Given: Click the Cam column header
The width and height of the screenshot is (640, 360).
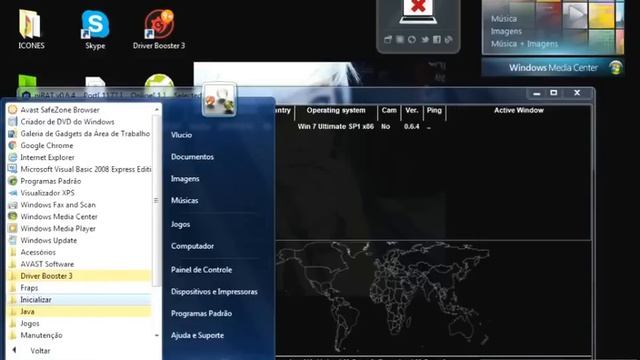Looking at the screenshot, I should pos(389,110).
